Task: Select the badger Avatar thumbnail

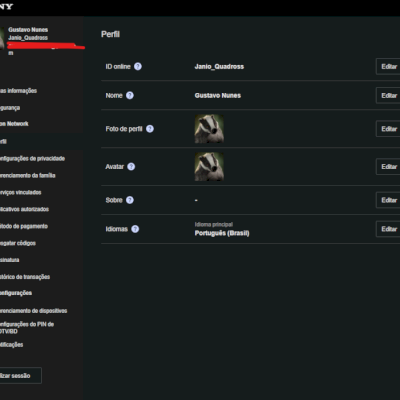Action: [209, 166]
